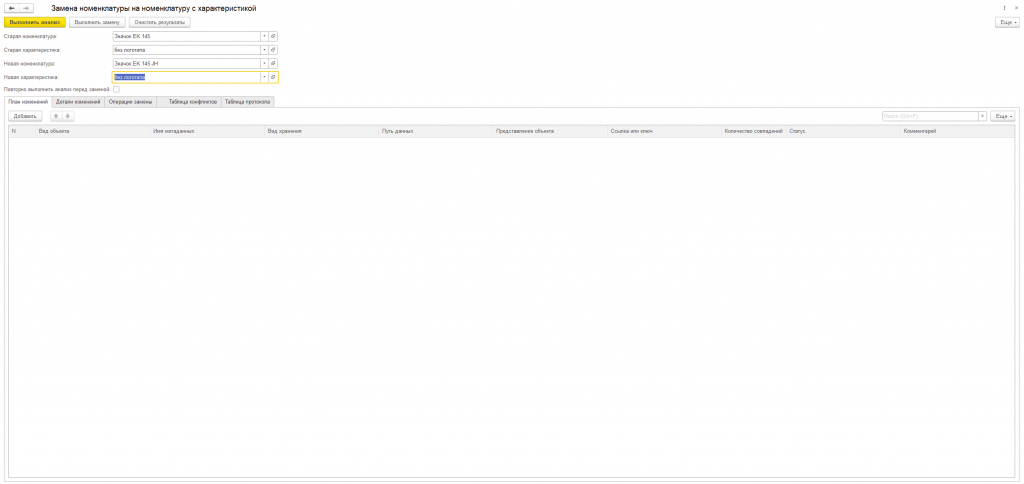This screenshot has height=484, width=1024.
Task: Click the Представление объекта column header
Action: [551, 131]
